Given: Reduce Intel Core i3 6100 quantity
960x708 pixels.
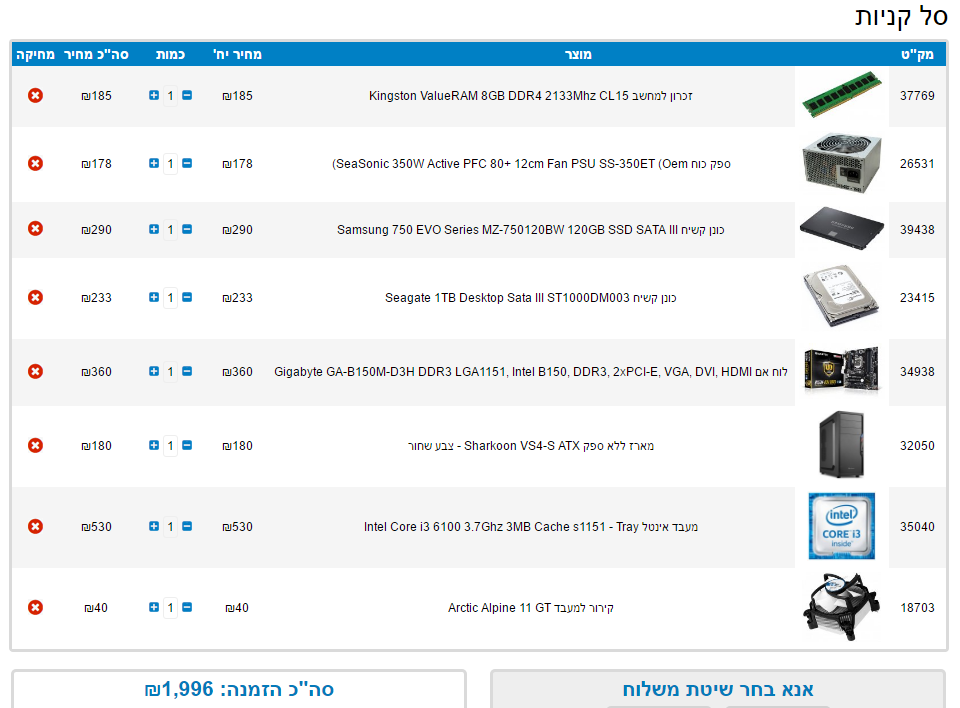Looking at the screenshot, I should [187, 526].
